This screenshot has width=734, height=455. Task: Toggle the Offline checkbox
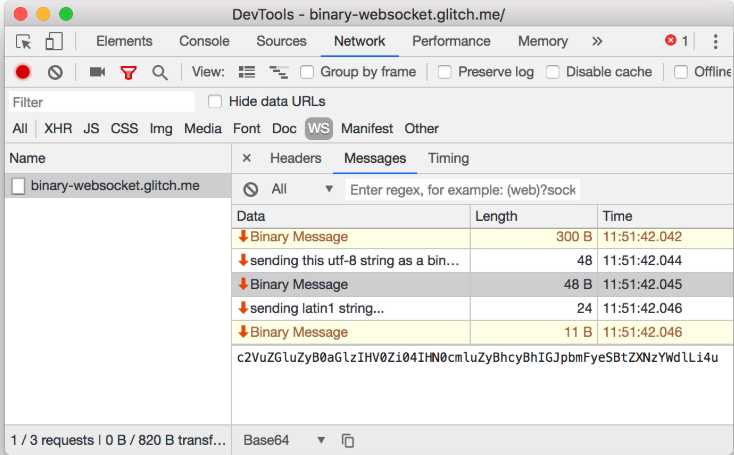click(x=681, y=72)
